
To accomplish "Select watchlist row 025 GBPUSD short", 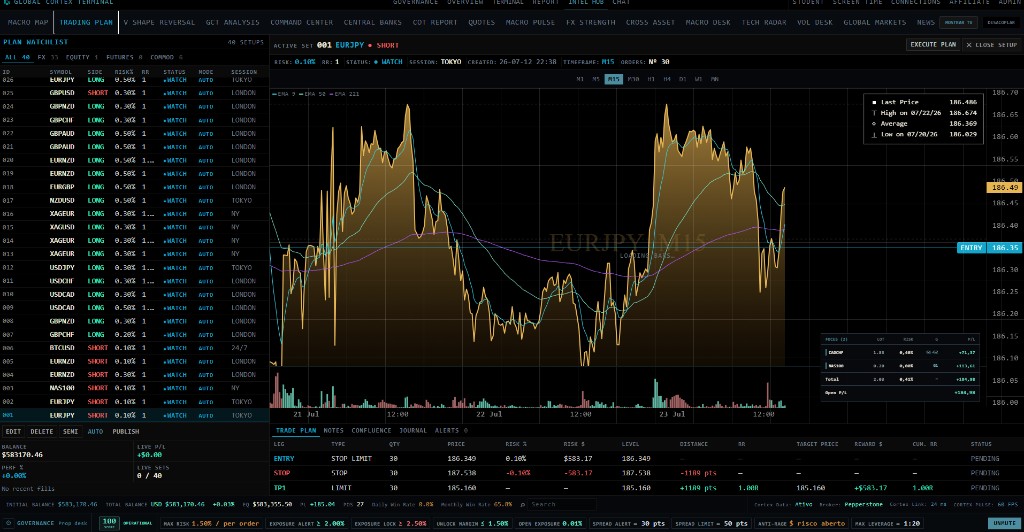I will coord(135,93).
